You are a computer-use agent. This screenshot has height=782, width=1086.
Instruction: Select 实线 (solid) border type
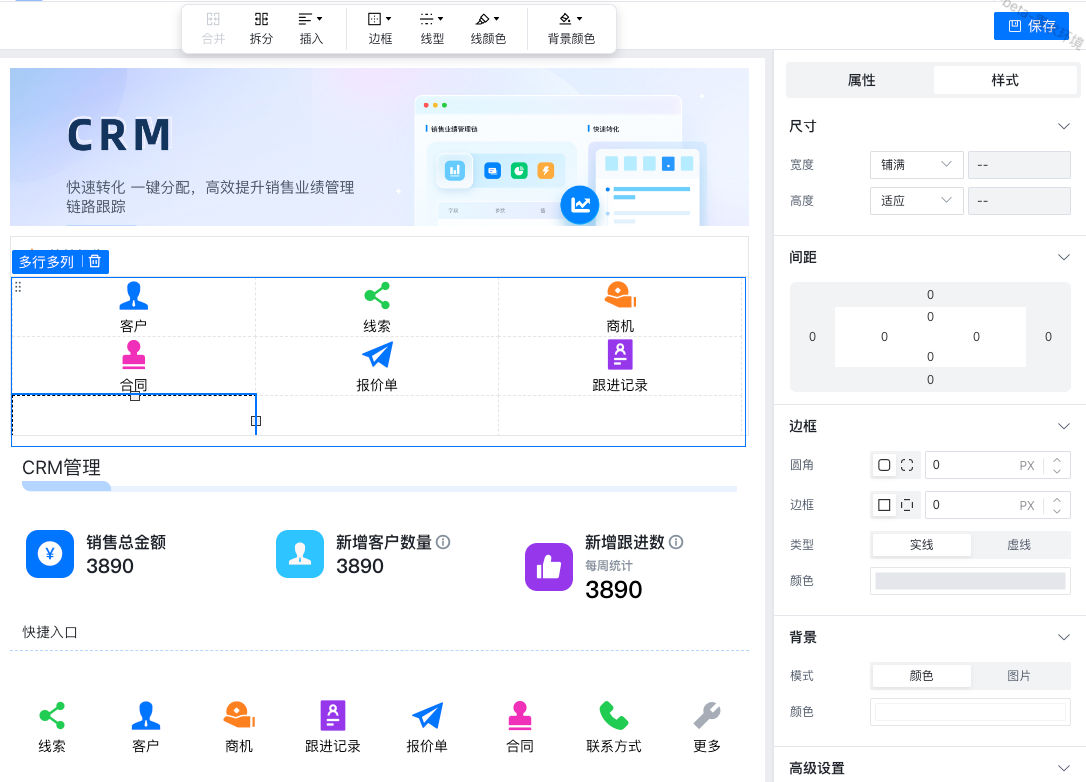coord(921,545)
